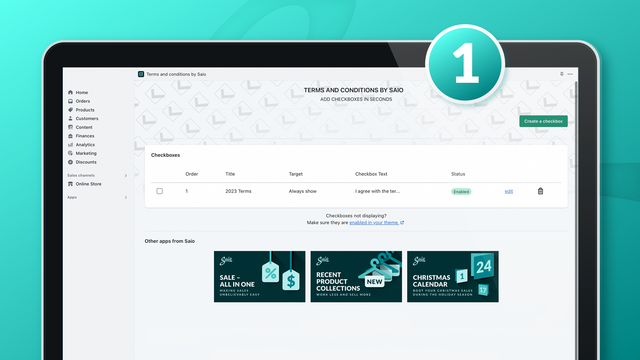Open Sale – All in One app banner

pos(260,277)
